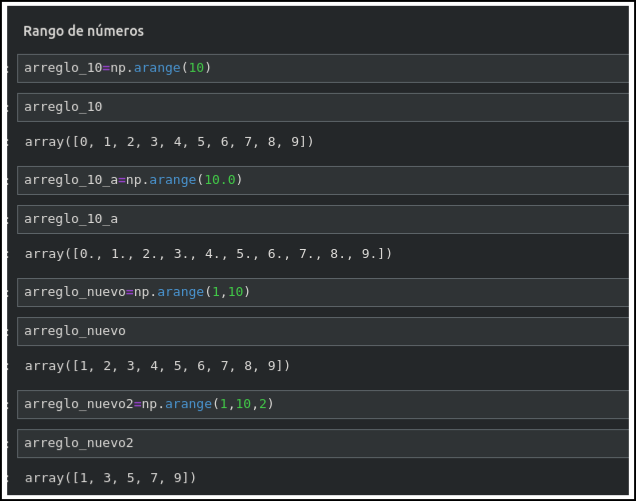The width and height of the screenshot is (636, 501).
Task: Click the output array of integers 0 to 9
Action: tap(169, 142)
